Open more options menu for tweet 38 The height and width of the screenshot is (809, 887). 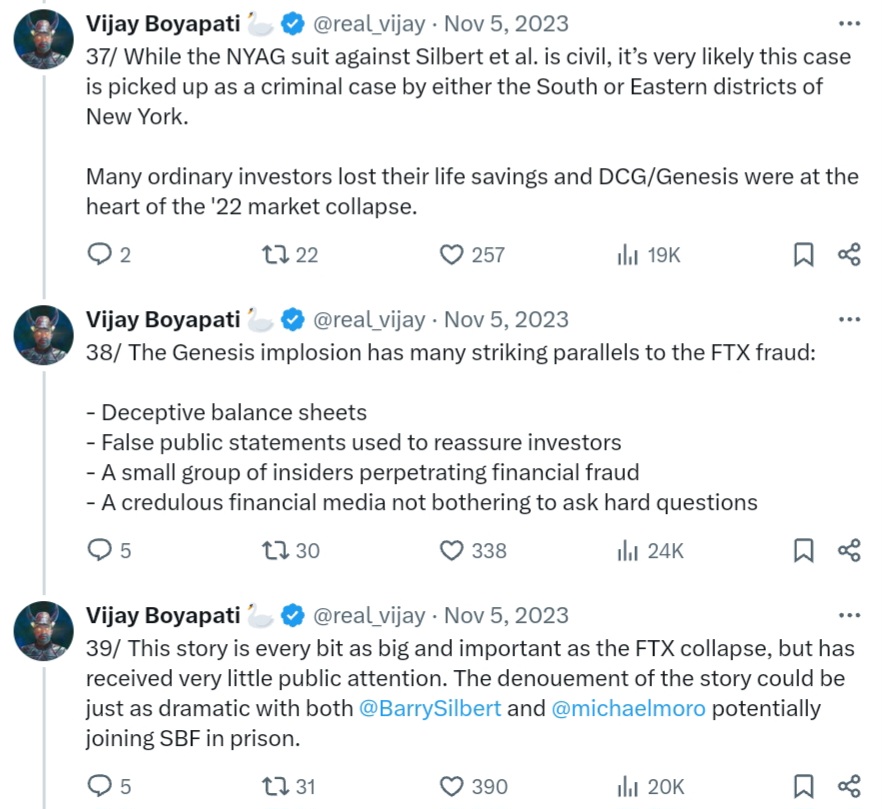point(849,319)
